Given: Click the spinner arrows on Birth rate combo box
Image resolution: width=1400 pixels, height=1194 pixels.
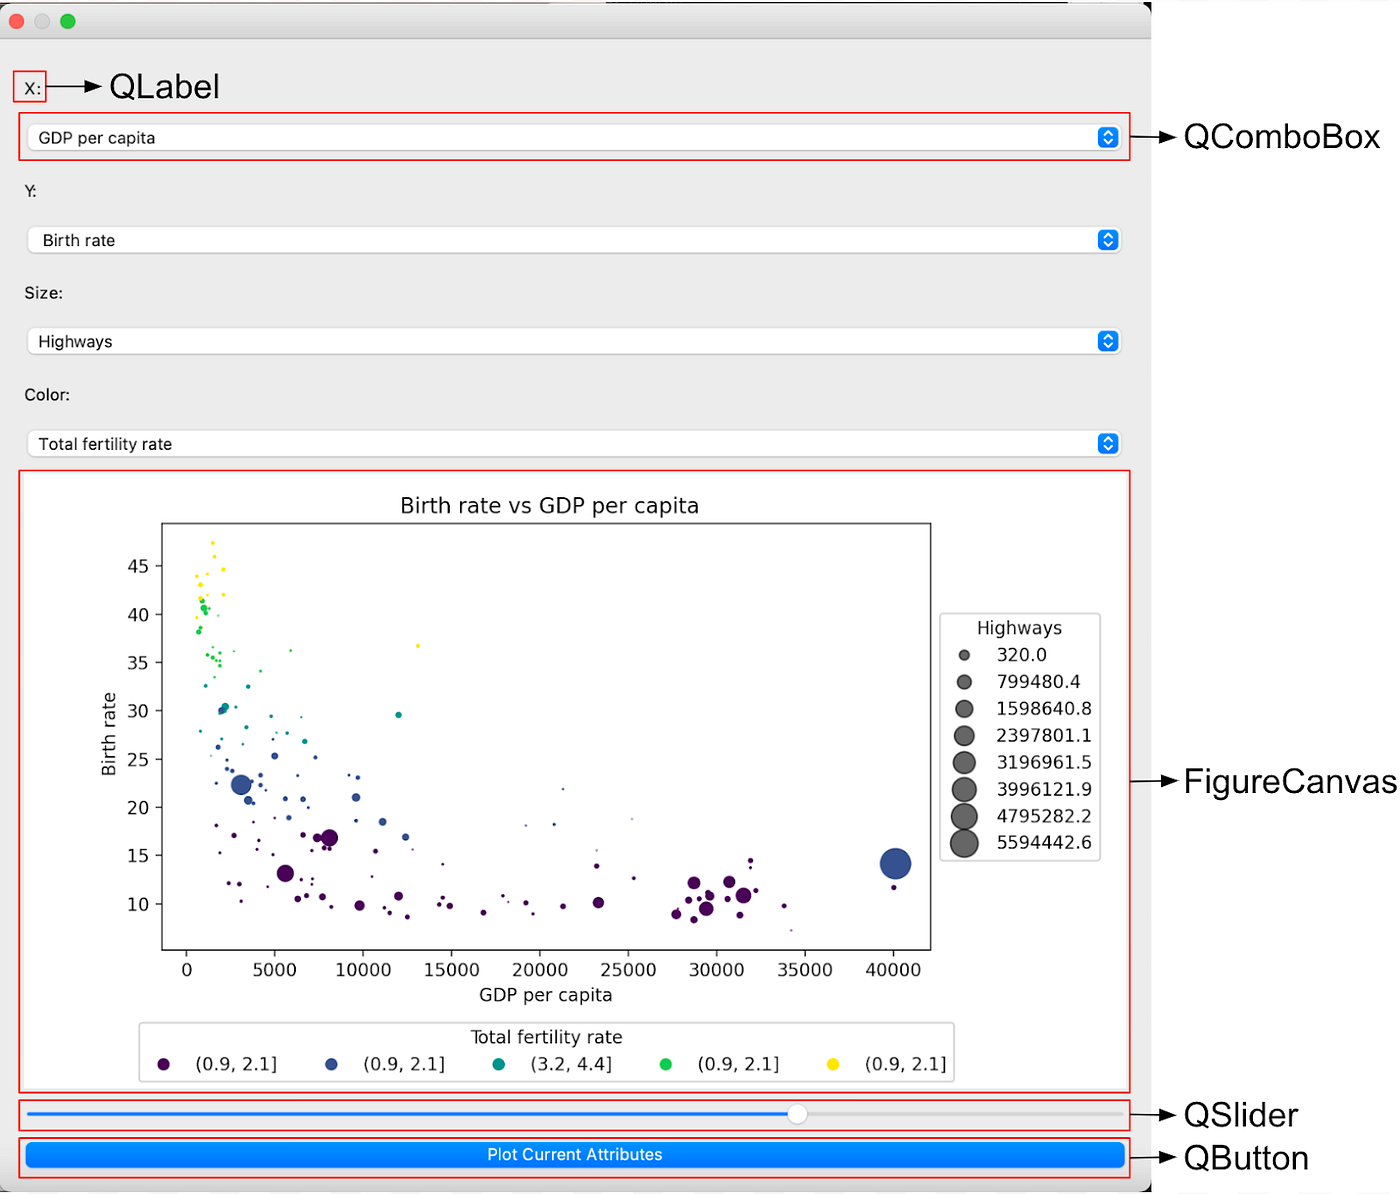Looking at the screenshot, I should point(1107,240).
